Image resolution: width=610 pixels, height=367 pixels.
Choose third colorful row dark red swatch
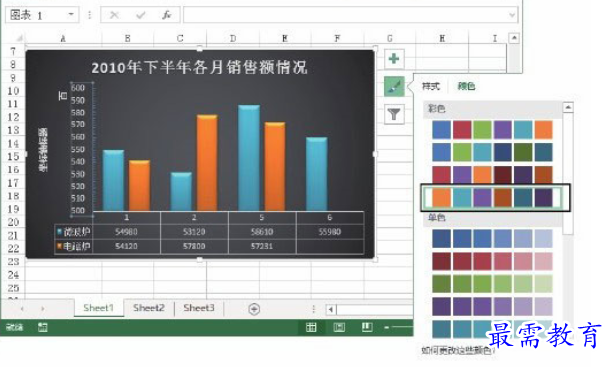pyautogui.click(x=503, y=175)
